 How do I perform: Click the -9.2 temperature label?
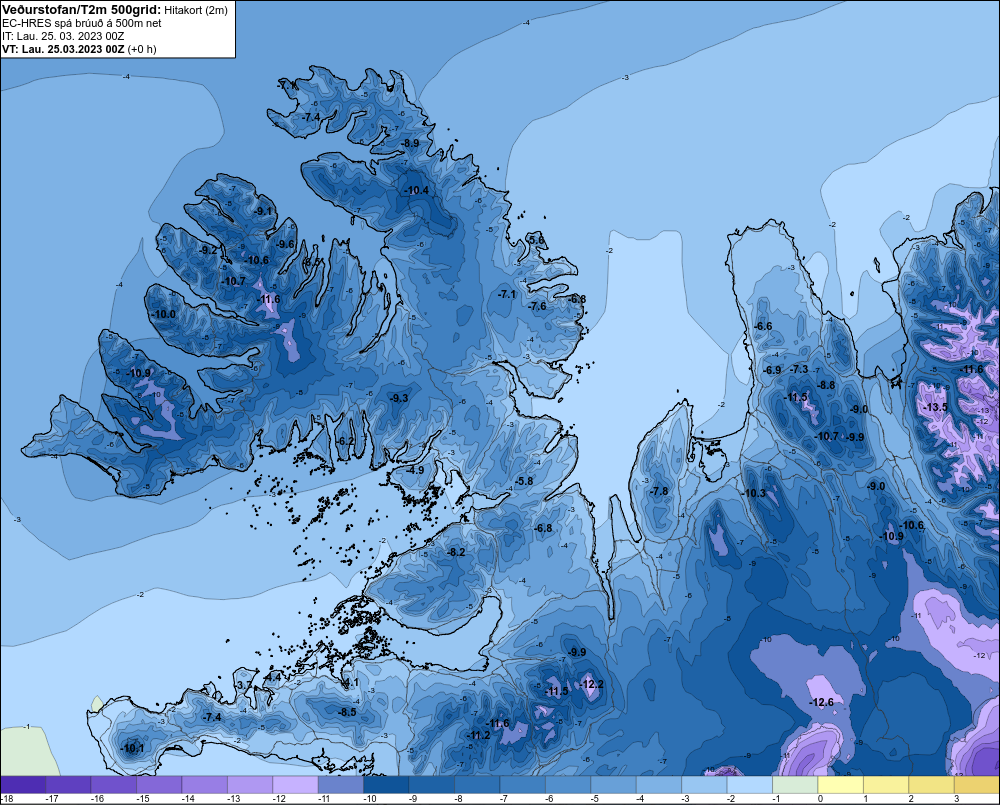(209, 250)
